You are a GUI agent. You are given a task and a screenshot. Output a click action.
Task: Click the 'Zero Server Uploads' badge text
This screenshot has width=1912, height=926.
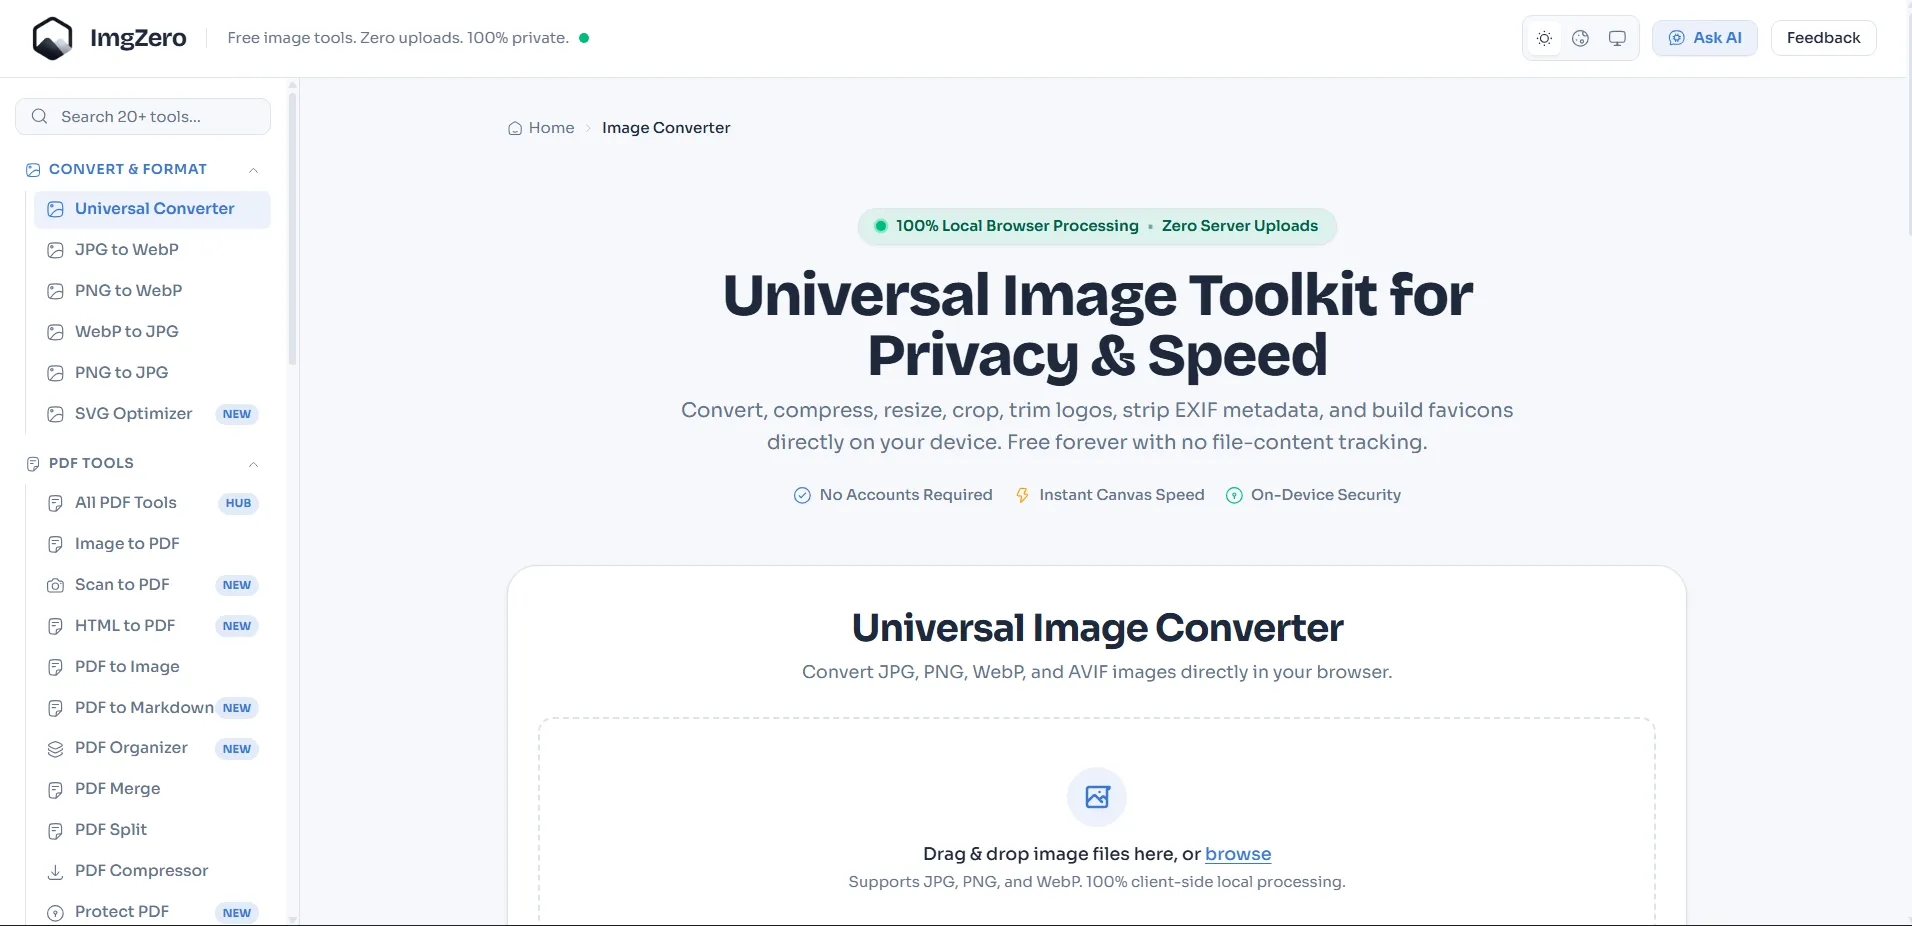[x=1240, y=226]
